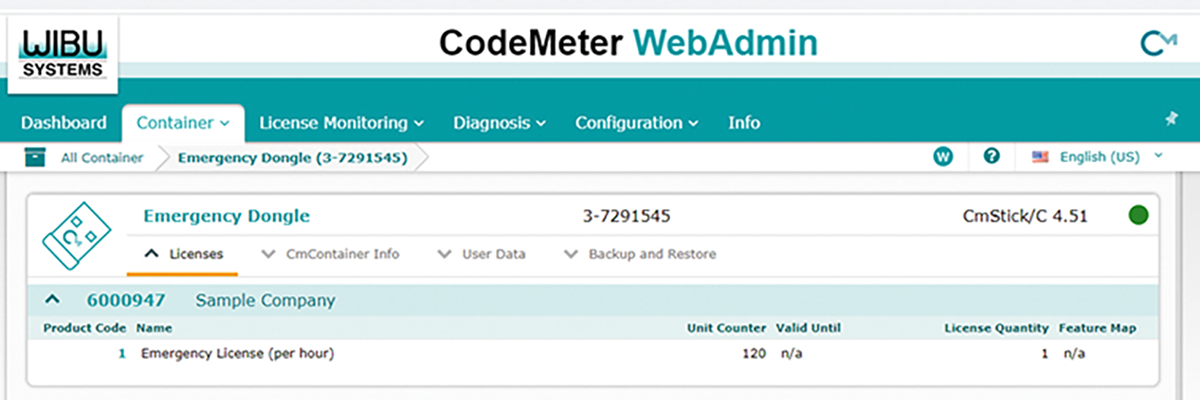Open the WebAdmin W circle icon
1200x400 pixels.
942,157
